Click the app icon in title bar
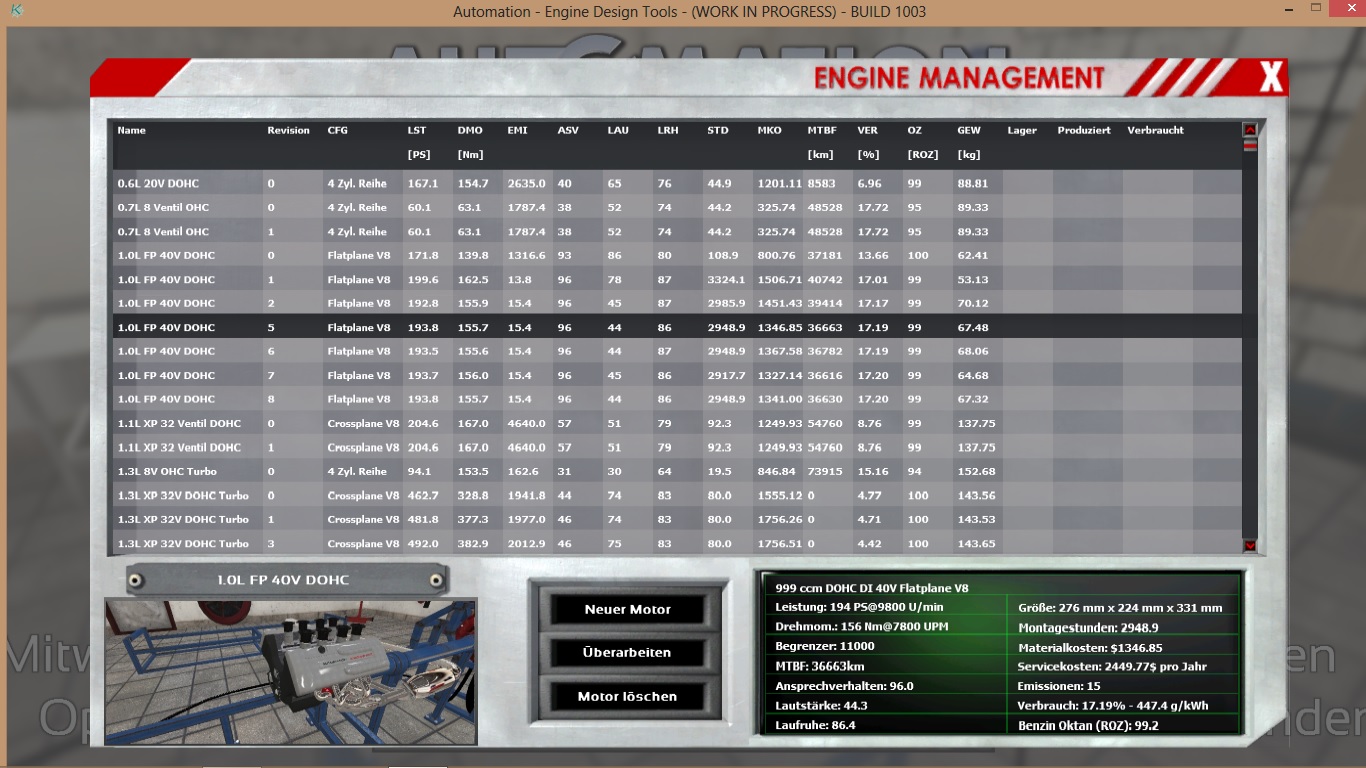The image size is (1366, 768). [18, 12]
